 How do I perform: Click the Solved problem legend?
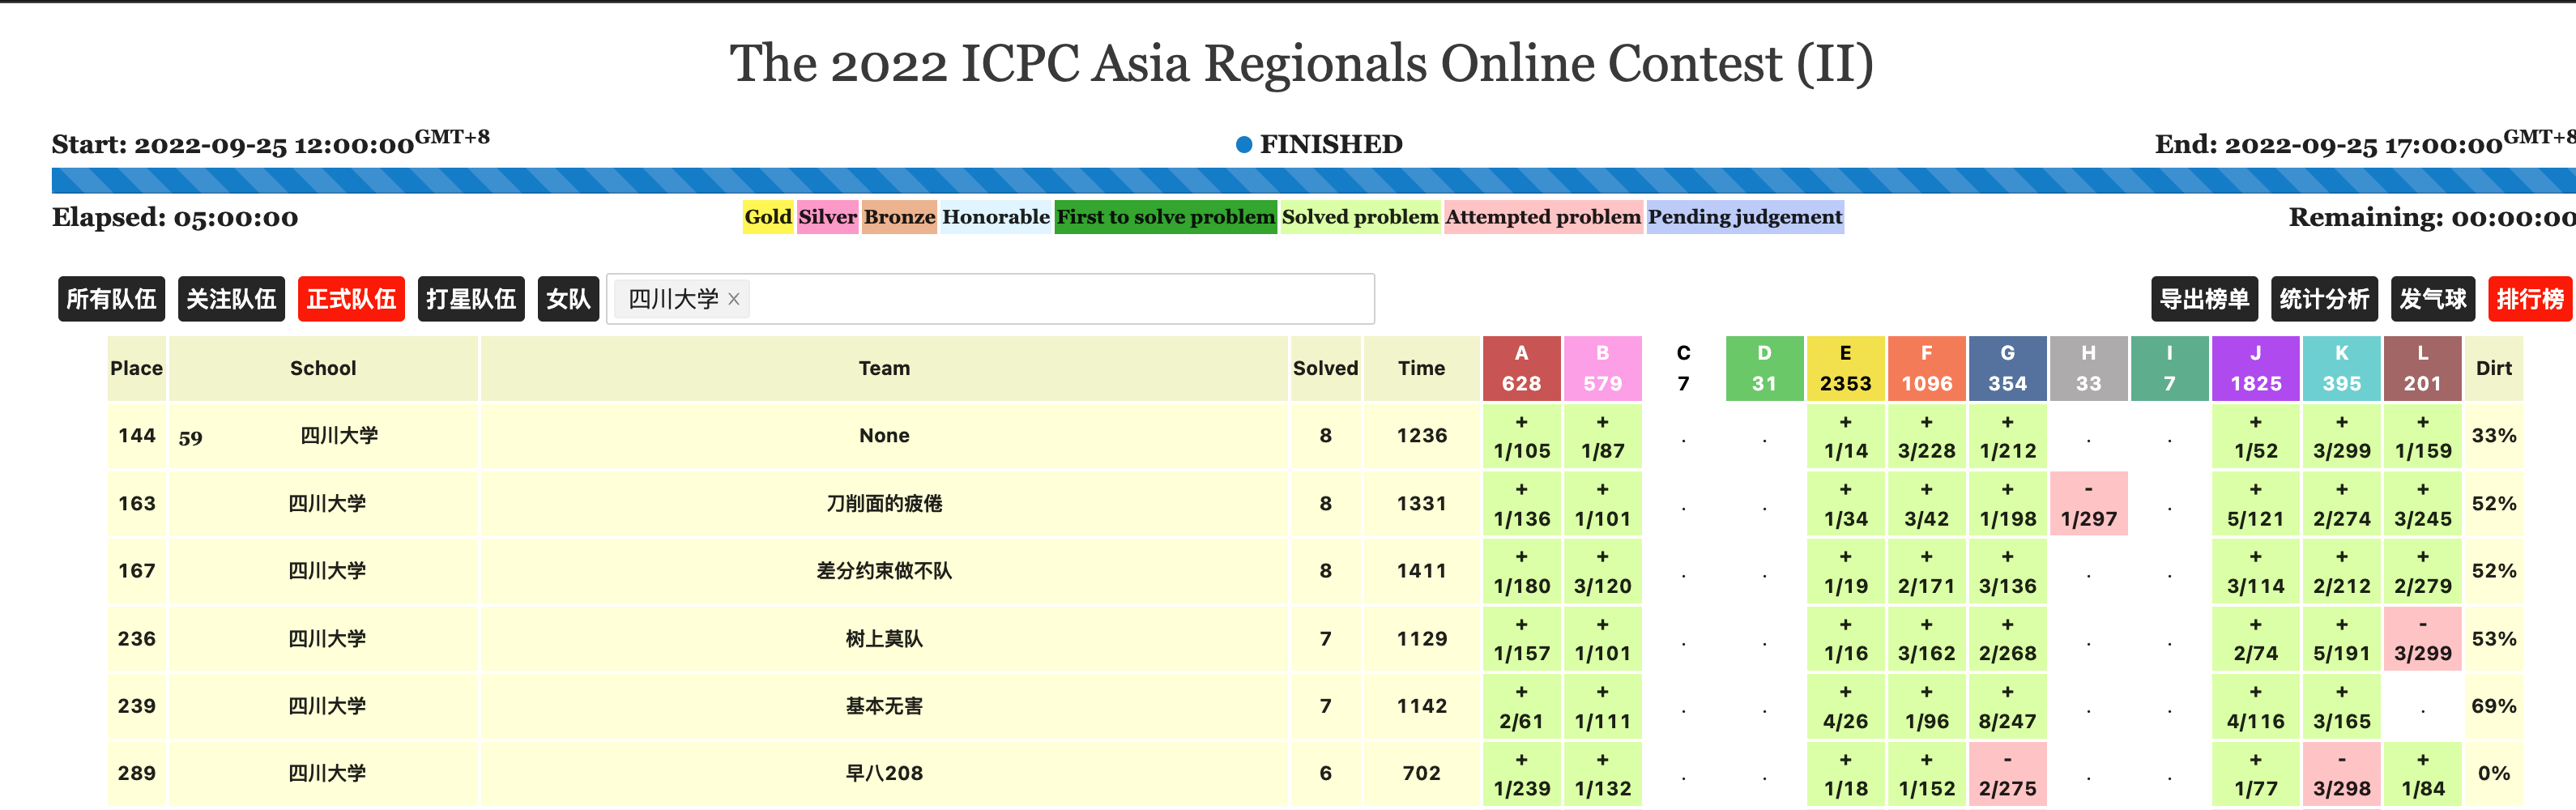1360,217
